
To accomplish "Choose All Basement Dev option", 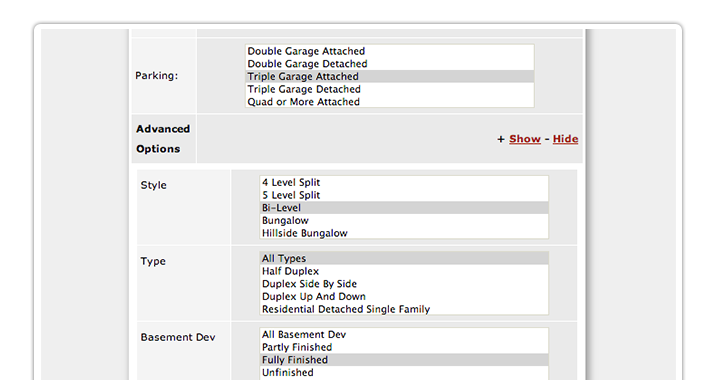I will pos(404,335).
